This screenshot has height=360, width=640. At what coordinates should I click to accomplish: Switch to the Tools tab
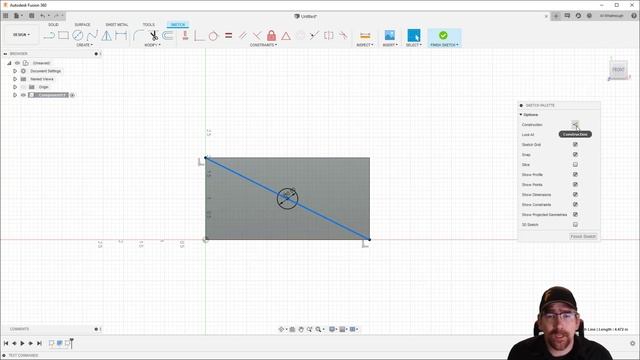click(x=149, y=24)
